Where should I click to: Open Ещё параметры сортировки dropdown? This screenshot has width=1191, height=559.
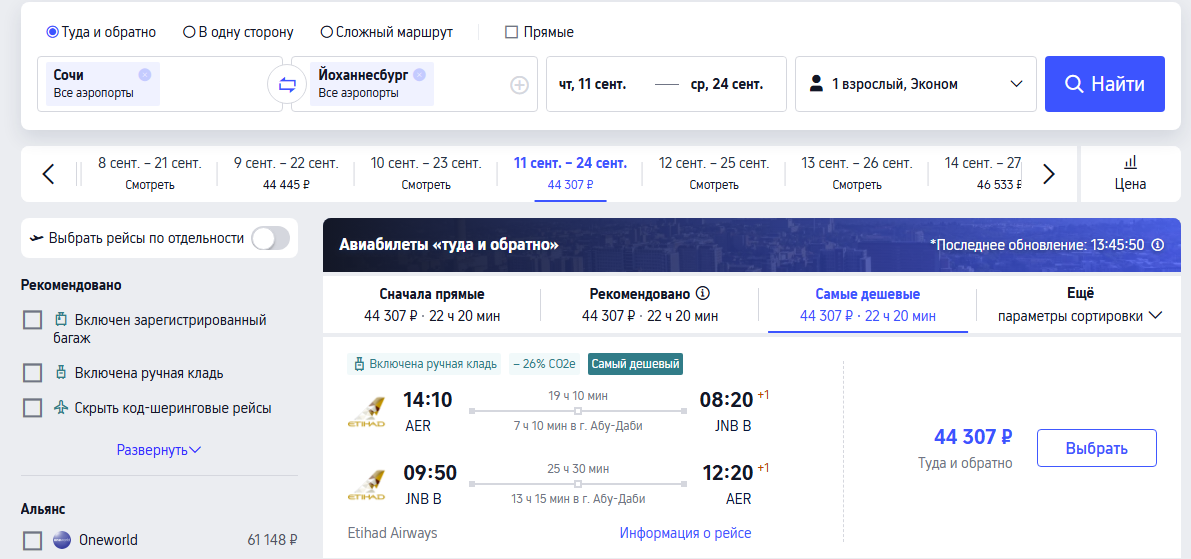(1079, 305)
